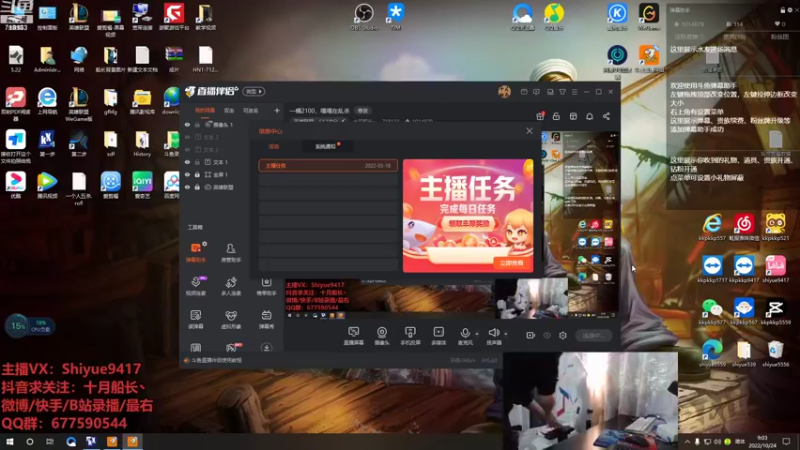This screenshot has height=450, width=800.
Task: Toggle visibility of 文本 1 source
Action: 187,162
